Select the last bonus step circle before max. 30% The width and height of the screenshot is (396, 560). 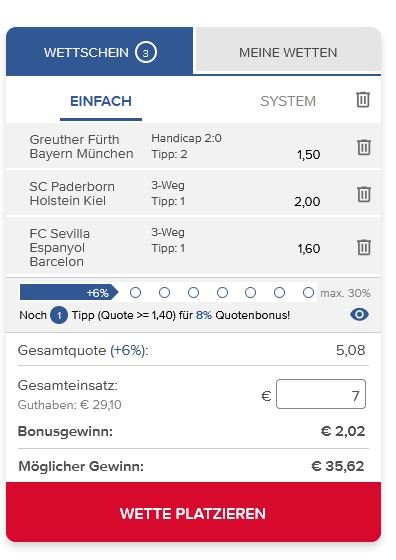click(x=308, y=293)
